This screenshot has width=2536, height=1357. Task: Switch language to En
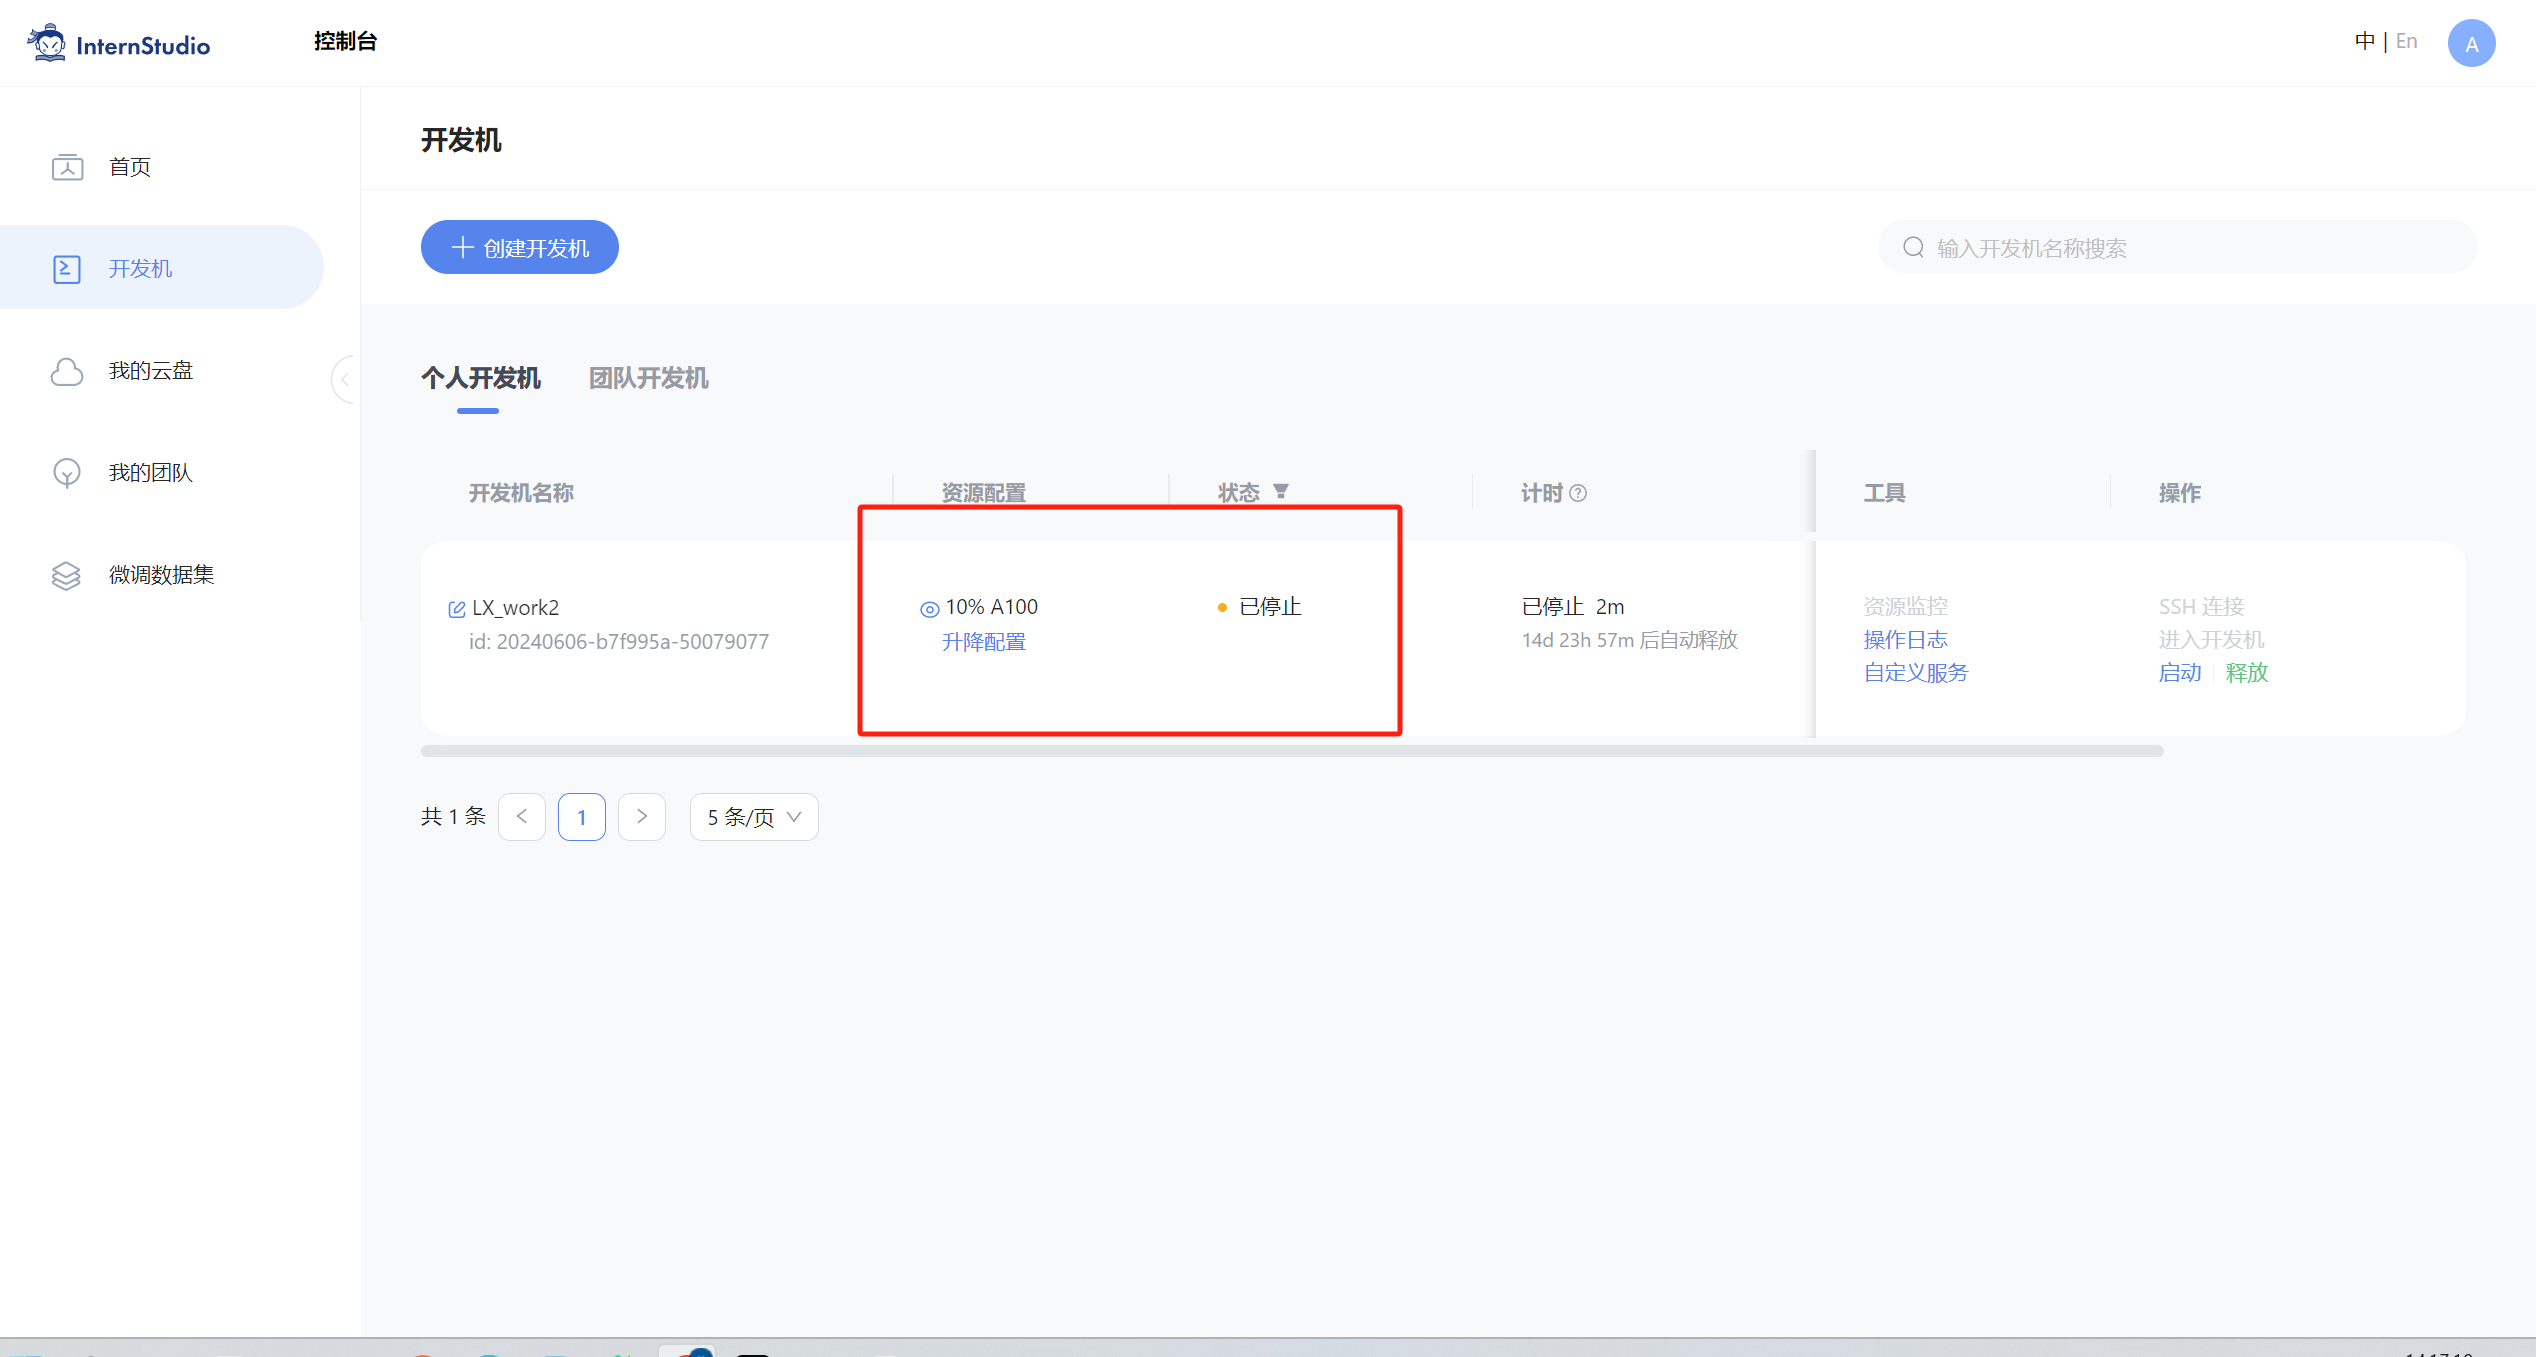pos(2406,41)
